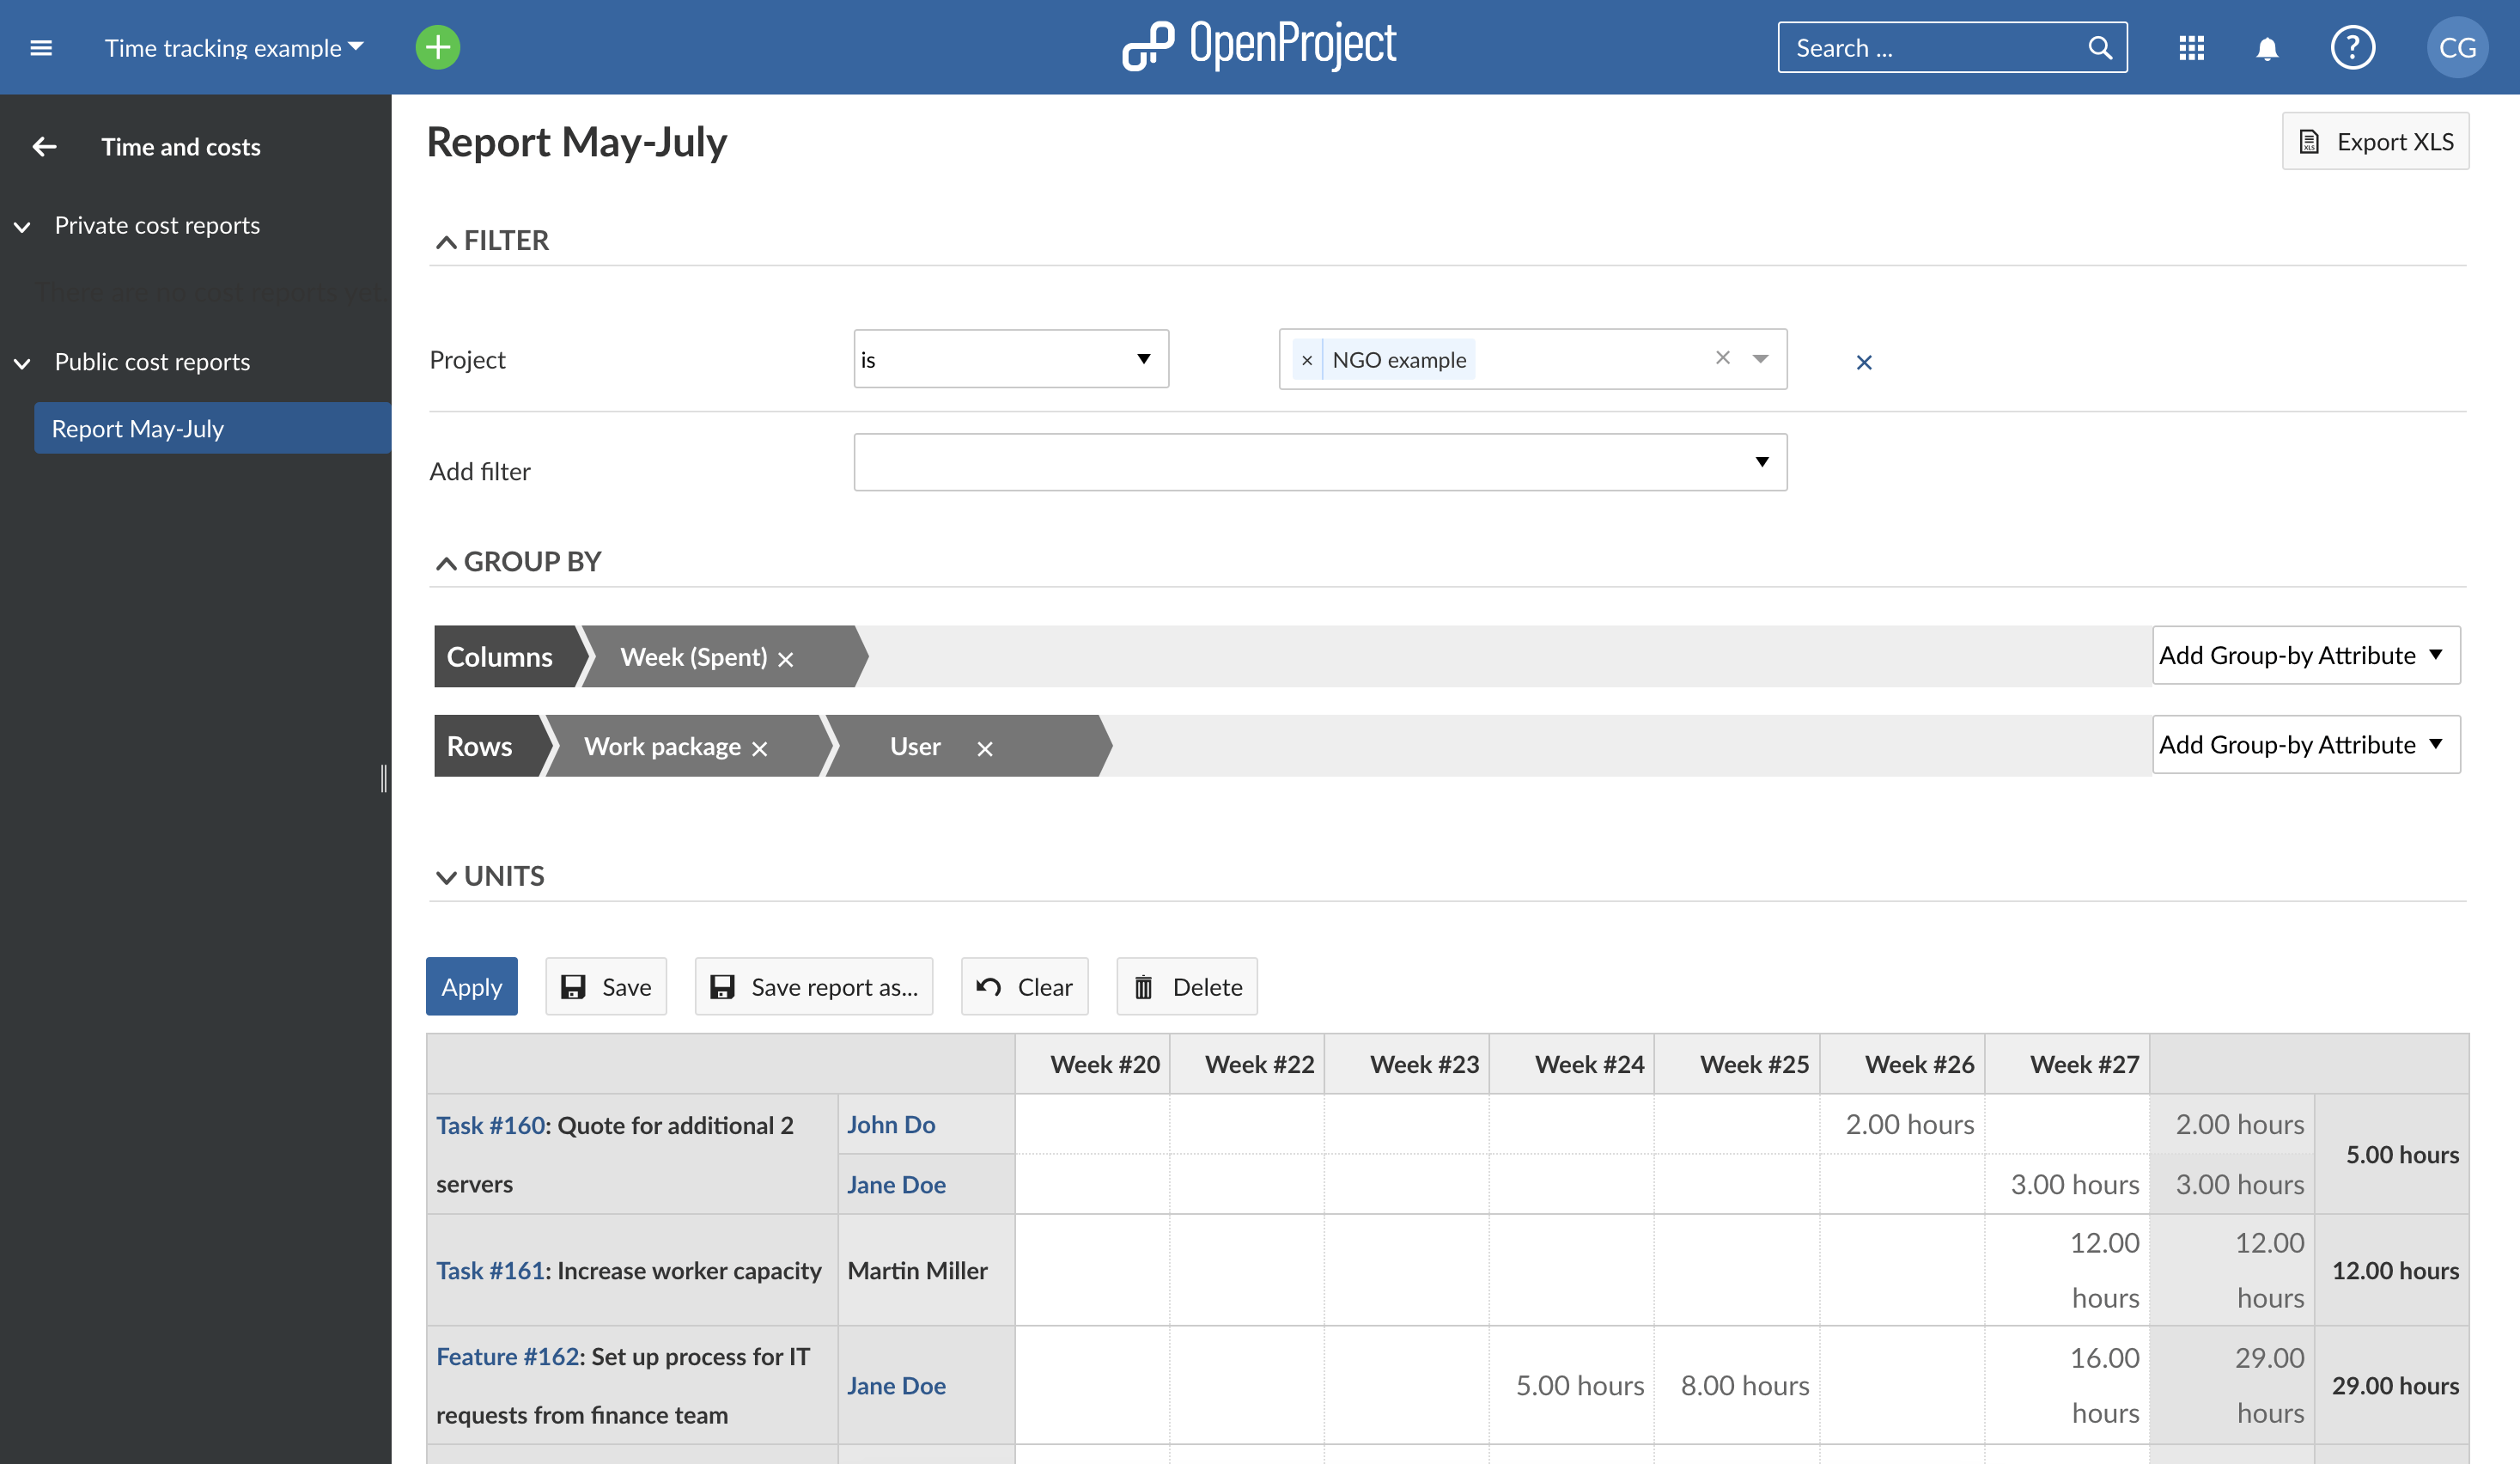Click the back arrow beside Time and costs
Screen dimensions: 2520x1464
point(45,146)
